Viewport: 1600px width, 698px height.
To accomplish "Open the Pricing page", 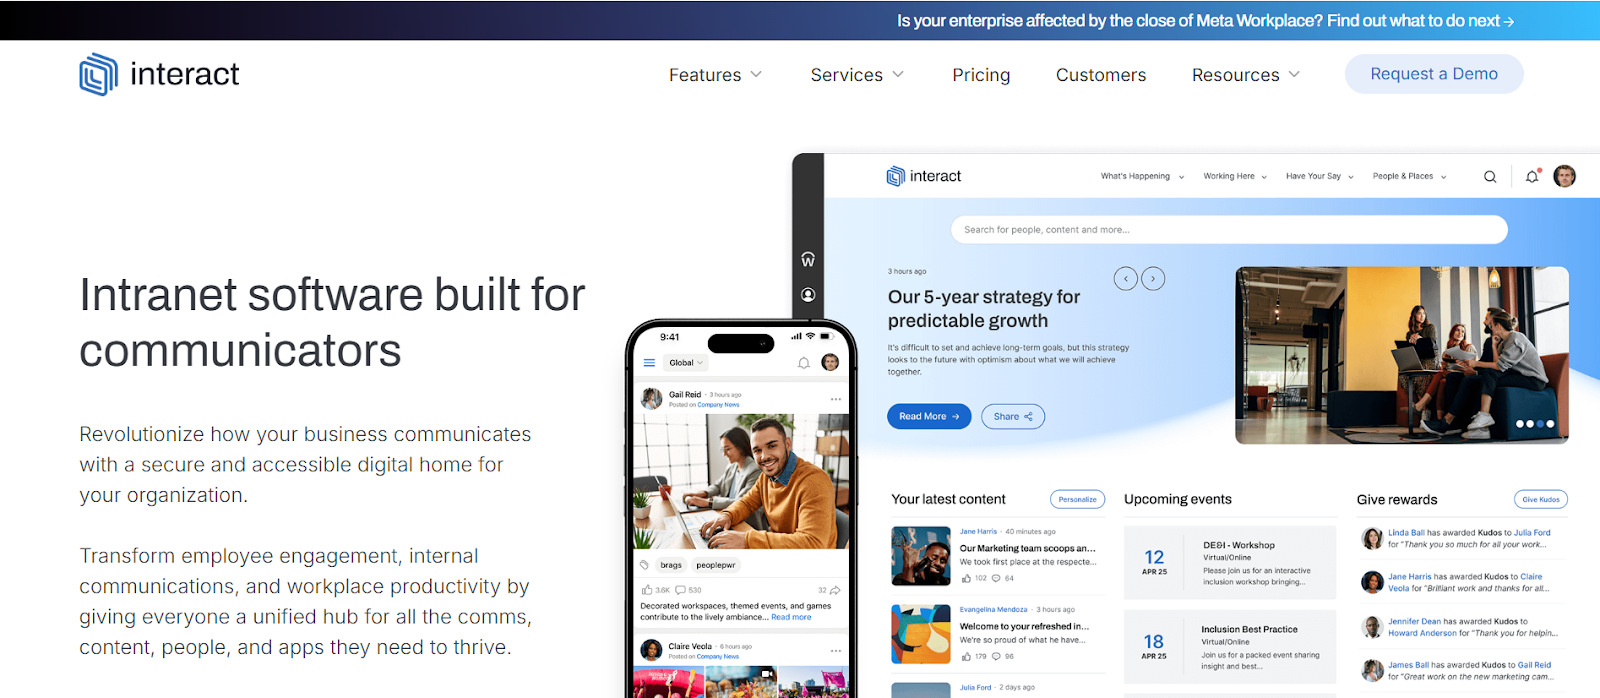I will pos(981,75).
